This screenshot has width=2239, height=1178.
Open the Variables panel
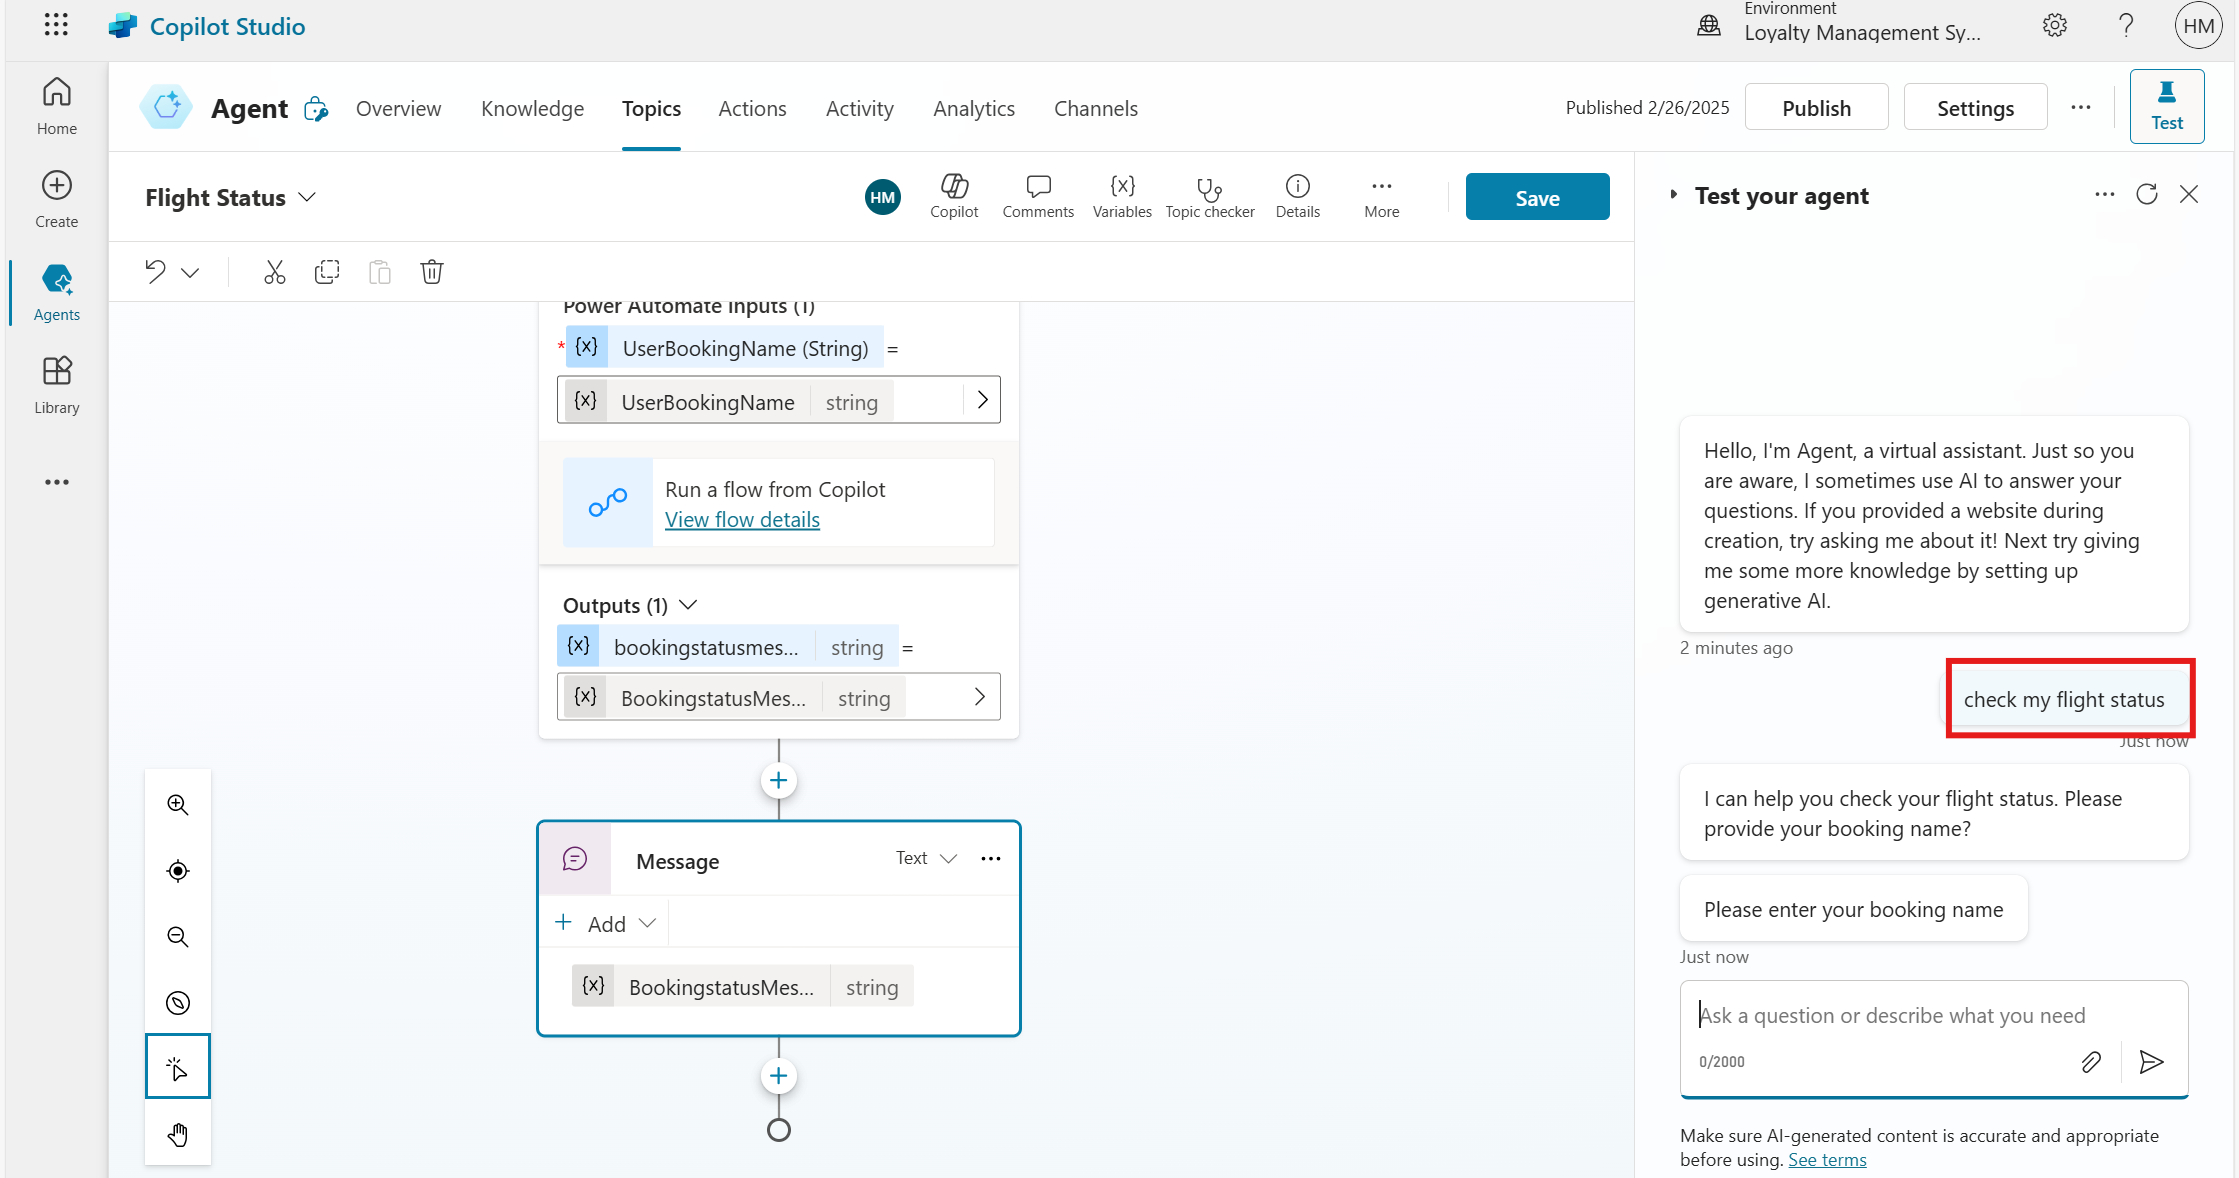coord(1121,197)
